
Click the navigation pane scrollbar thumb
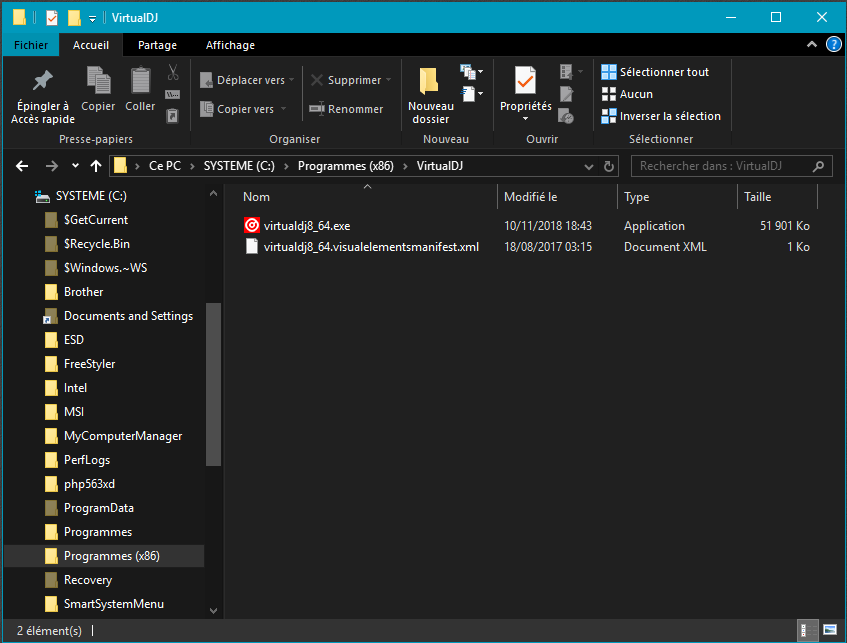(x=213, y=384)
